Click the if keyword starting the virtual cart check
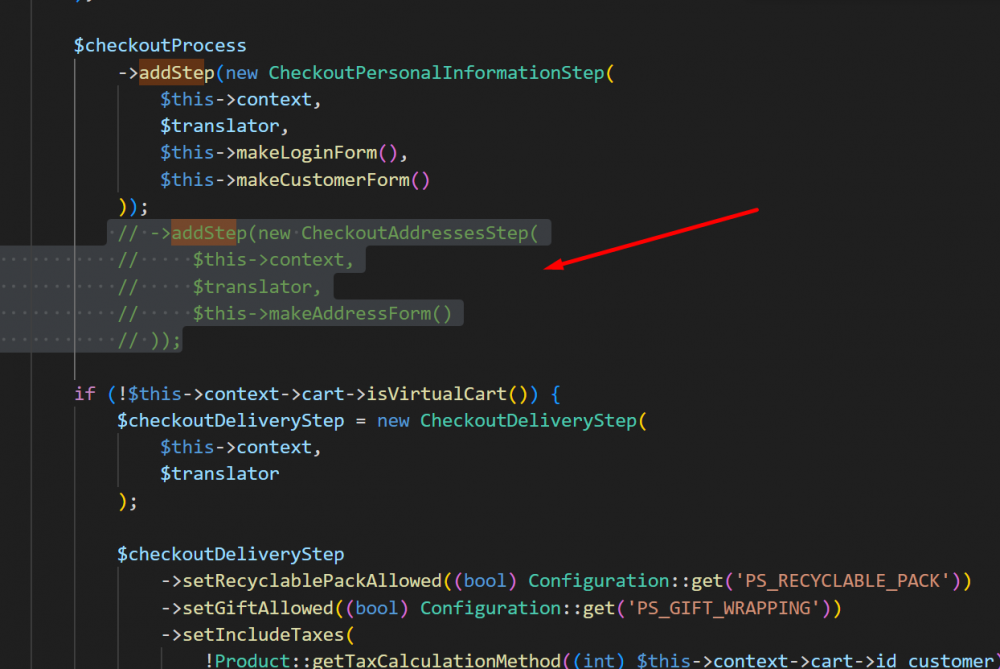Image resolution: width=1000 pixels, height=669 pixels. click(85, 393)
